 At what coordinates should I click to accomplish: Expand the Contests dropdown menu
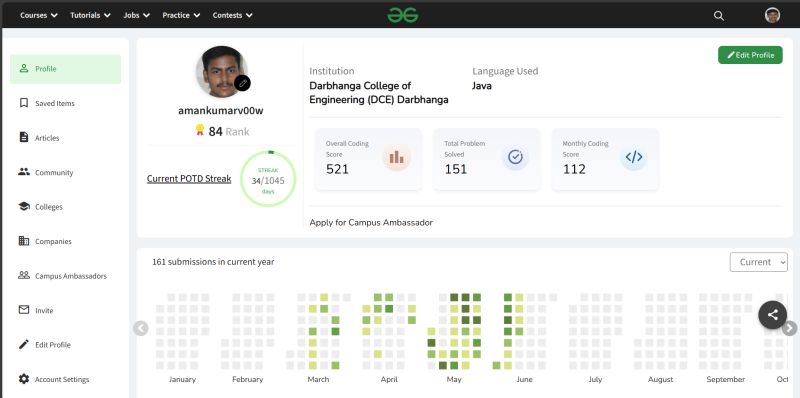pos(233,15)
